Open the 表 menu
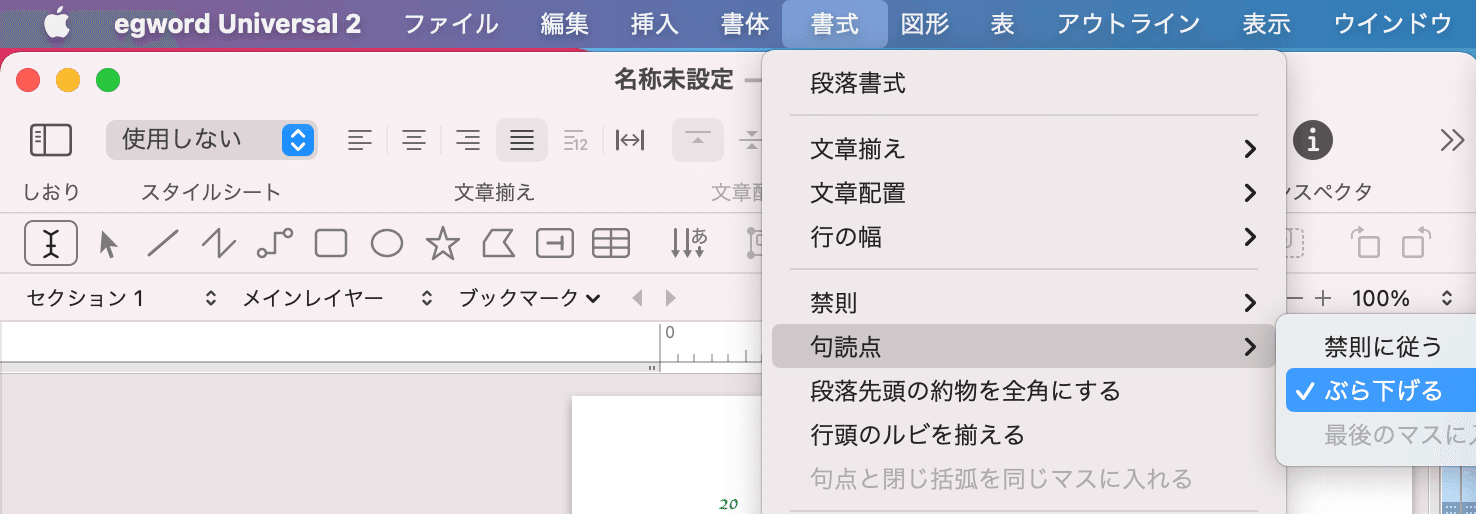Viewport: 1476px width, 514px height. (x=1003, y=24)
